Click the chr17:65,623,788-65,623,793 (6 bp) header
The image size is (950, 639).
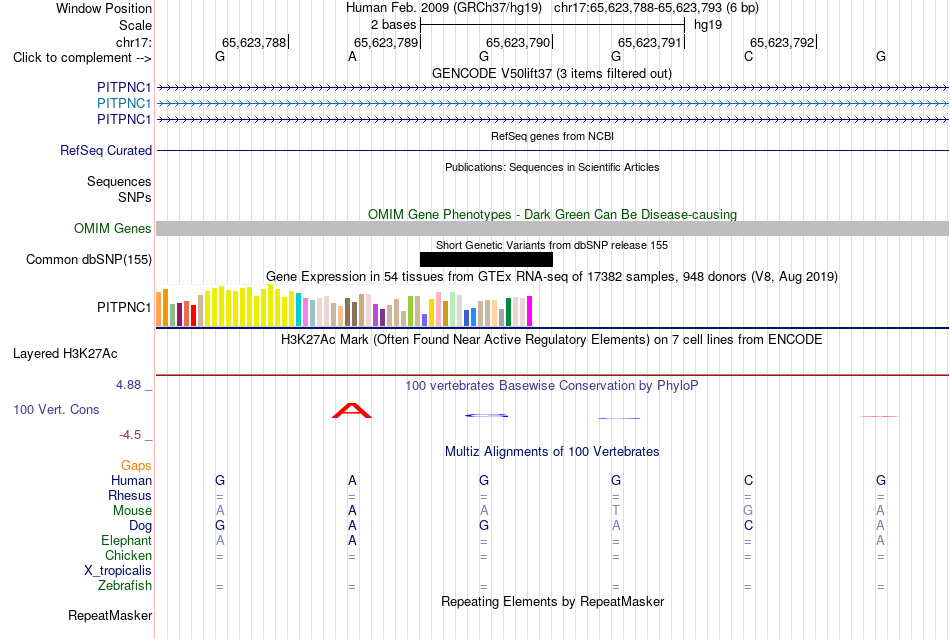coord(656,8)
